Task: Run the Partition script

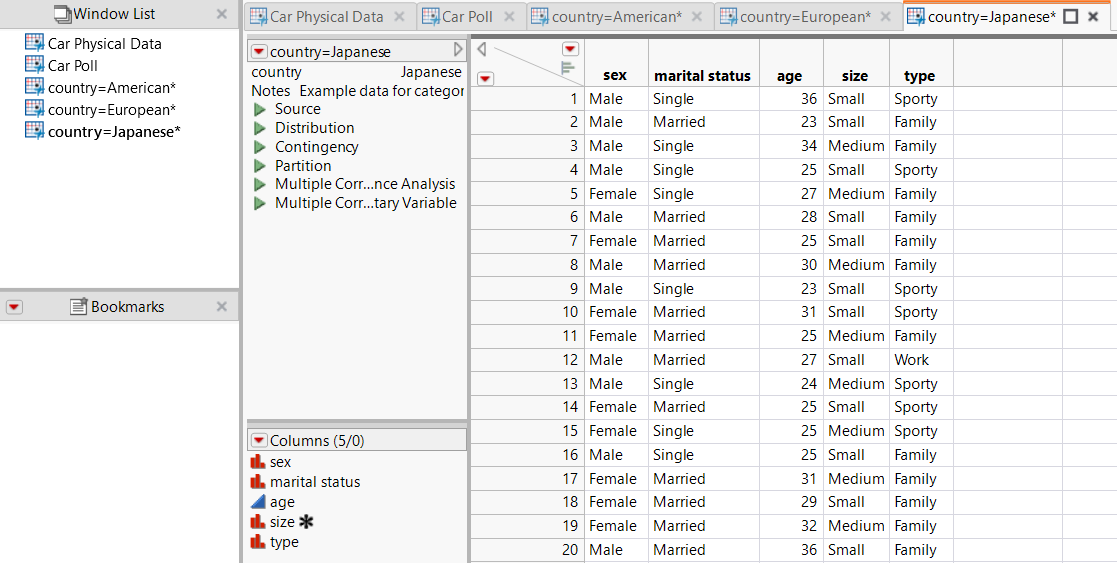Action: (x=260, y=166)
